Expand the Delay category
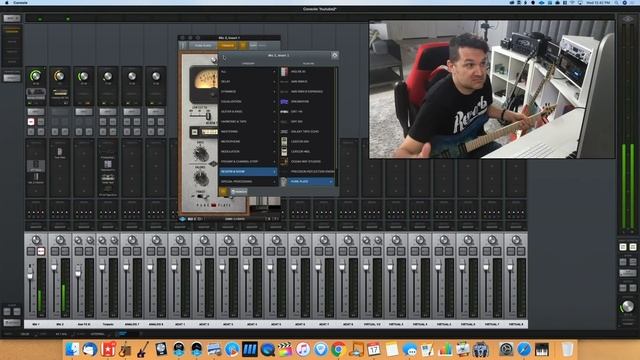The image size is (640, 360). pyautogui.click(x=248, y=82)
